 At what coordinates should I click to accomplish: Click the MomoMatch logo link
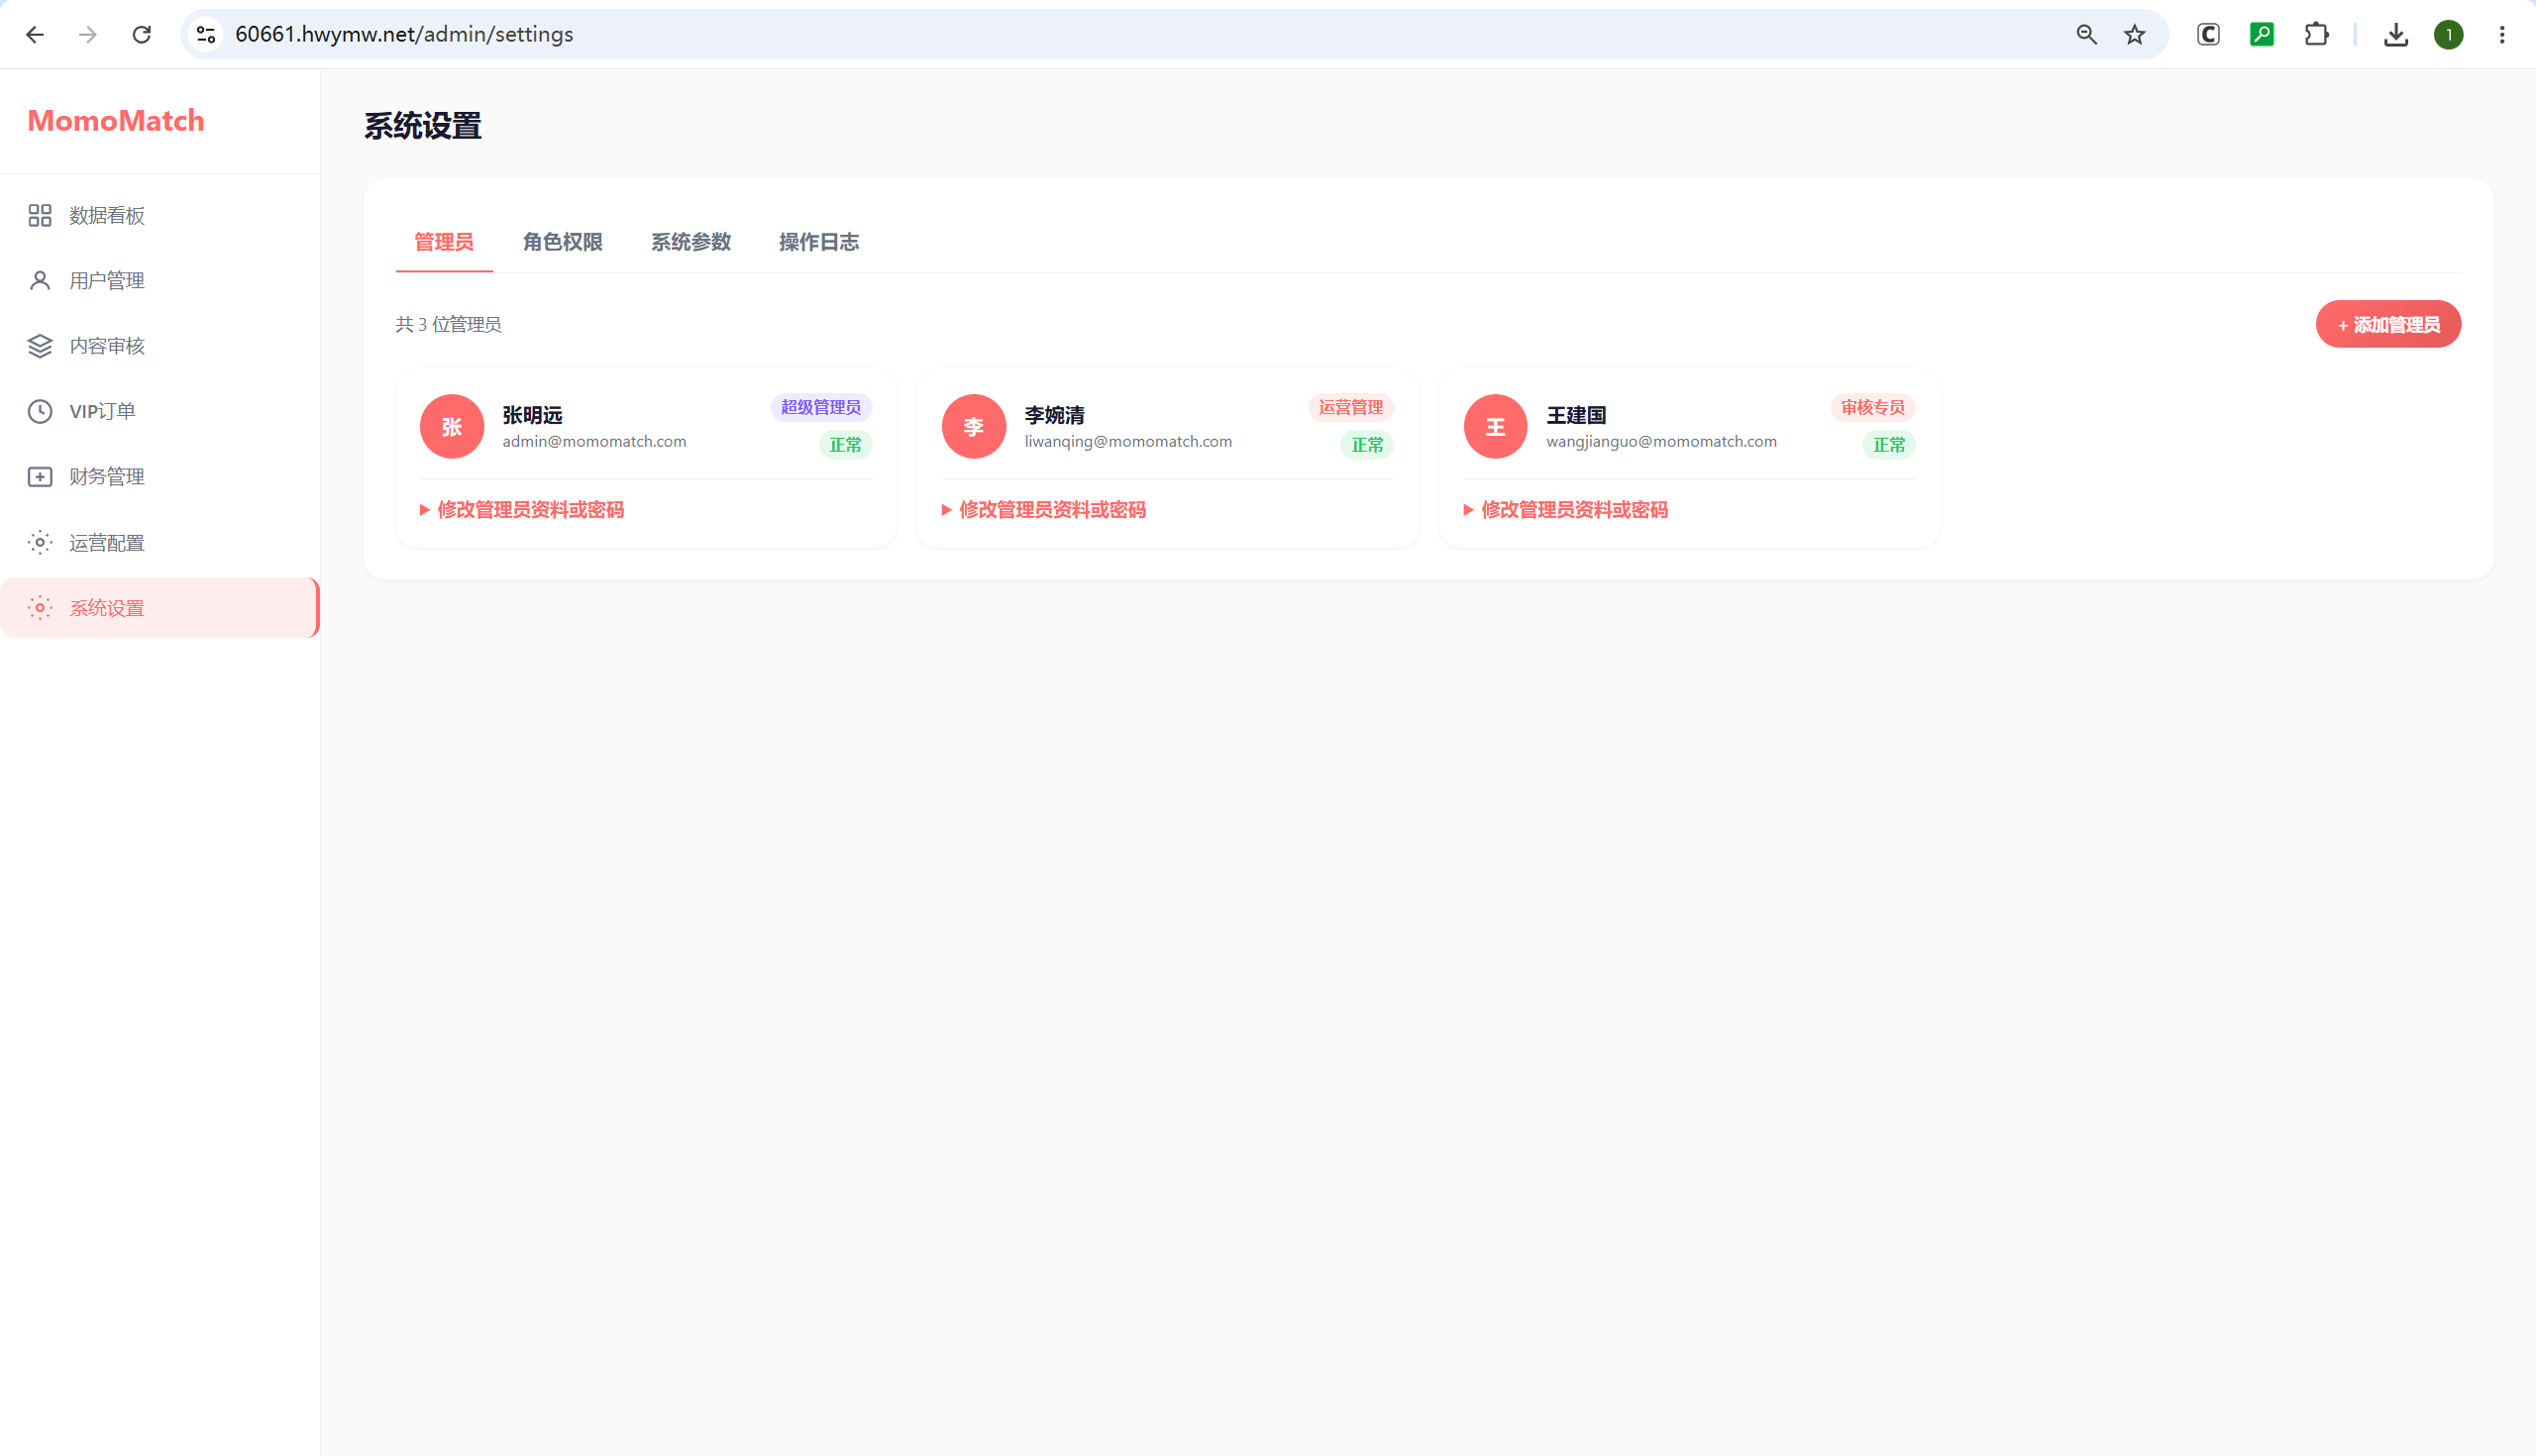[116, 121]
